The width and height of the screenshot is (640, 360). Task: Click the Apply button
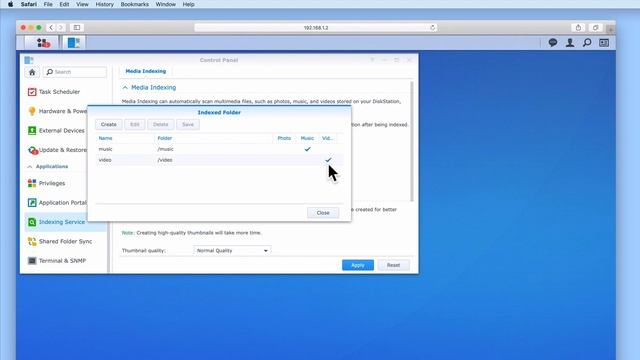[x=358, y=265]
